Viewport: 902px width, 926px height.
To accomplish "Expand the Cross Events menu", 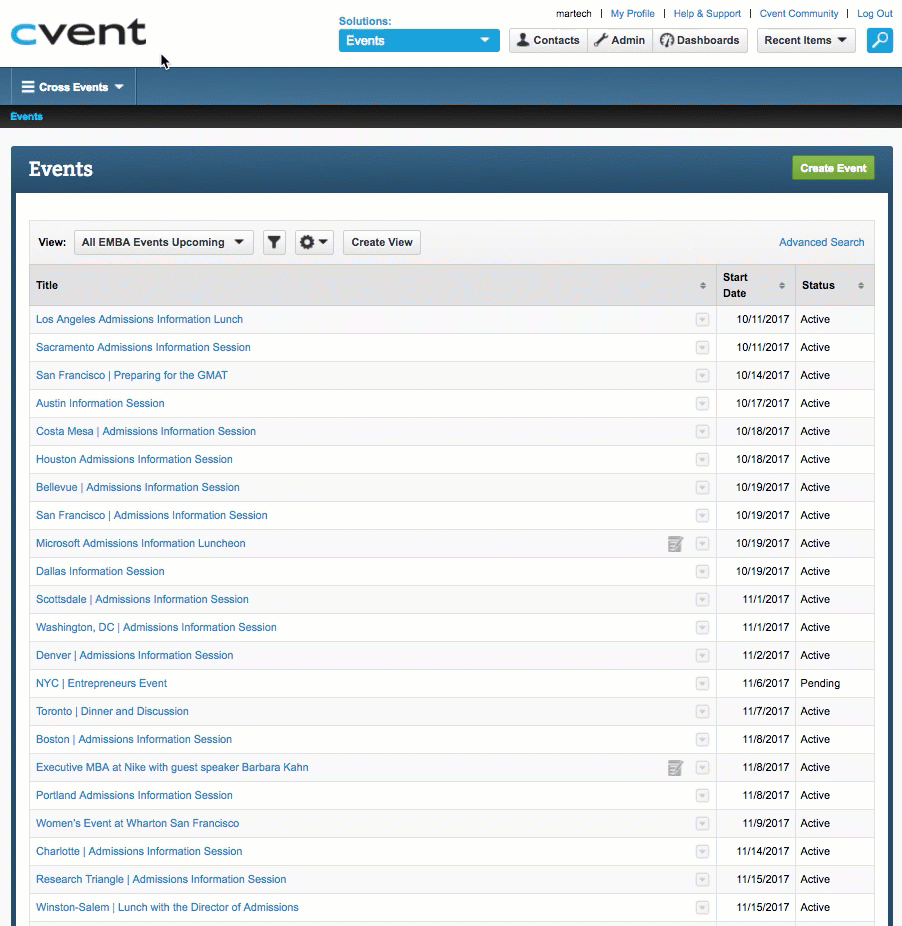I will (x=73, y=87).
